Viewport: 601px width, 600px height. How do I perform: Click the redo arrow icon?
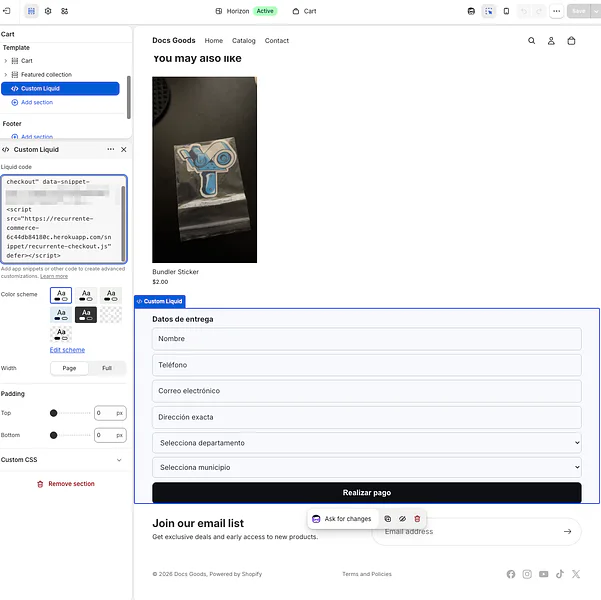pyautogui.click(x=539, y=11)
